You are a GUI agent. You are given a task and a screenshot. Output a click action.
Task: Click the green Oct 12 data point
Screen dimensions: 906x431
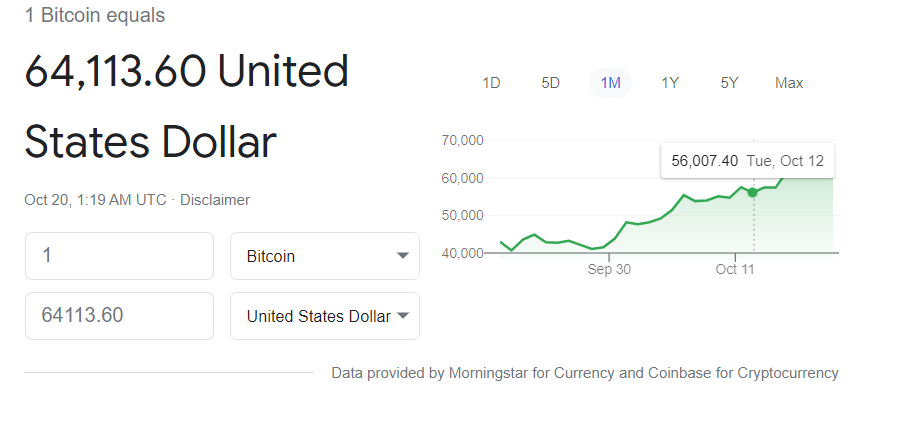point(752,192)
